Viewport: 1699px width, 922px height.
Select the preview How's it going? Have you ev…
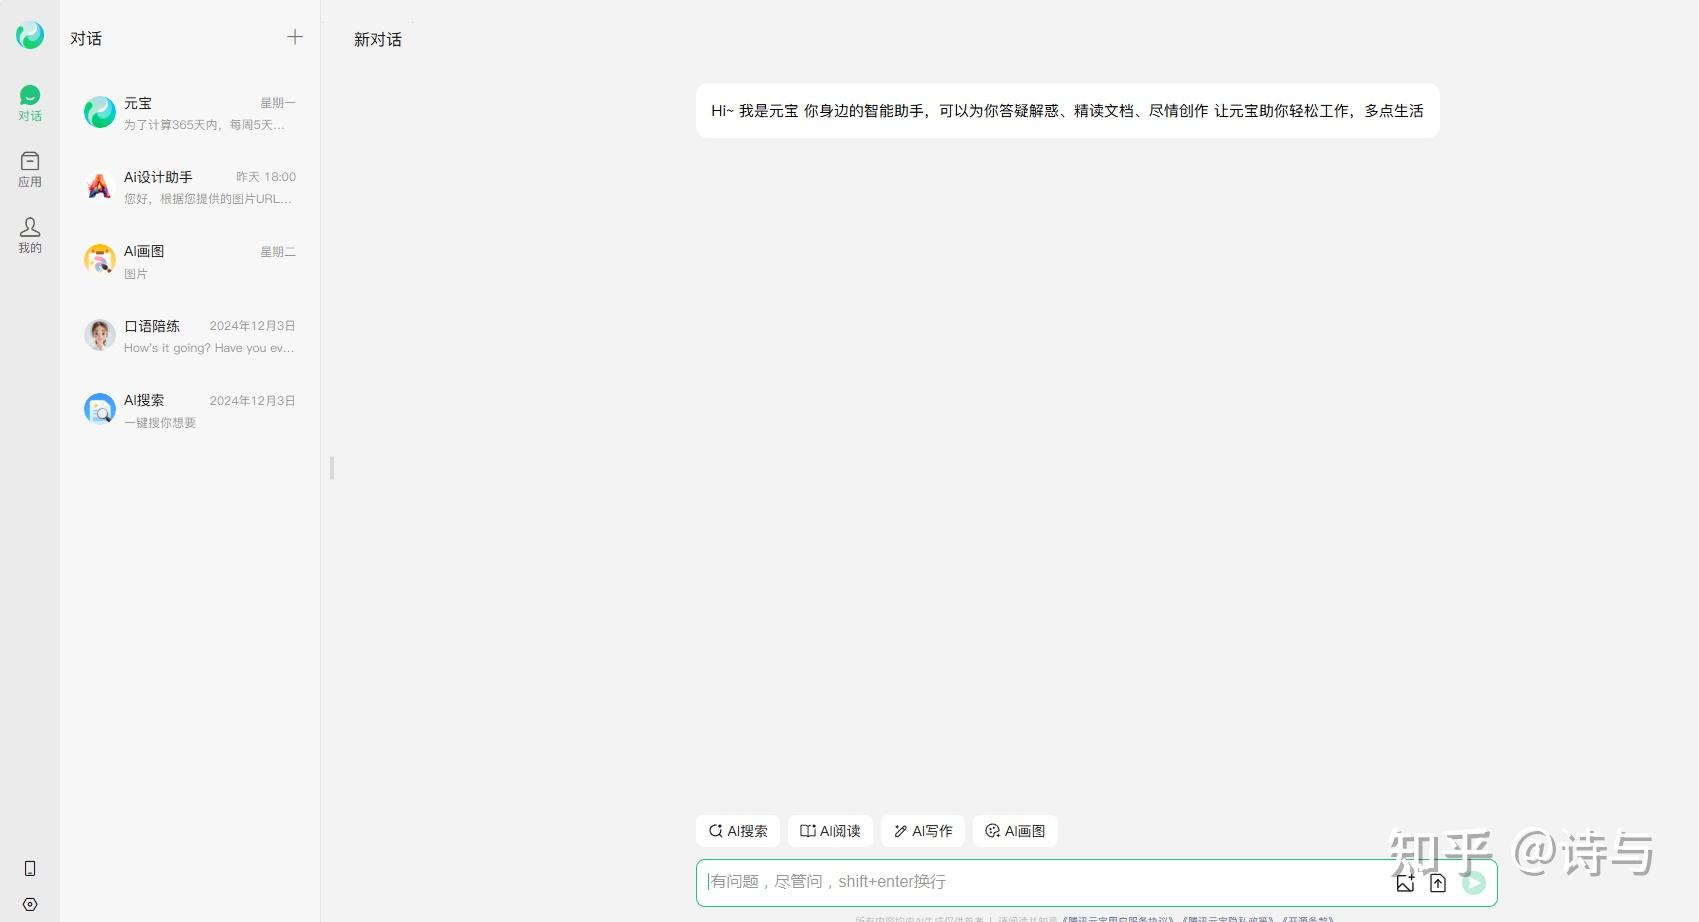[x=209, y=348]
